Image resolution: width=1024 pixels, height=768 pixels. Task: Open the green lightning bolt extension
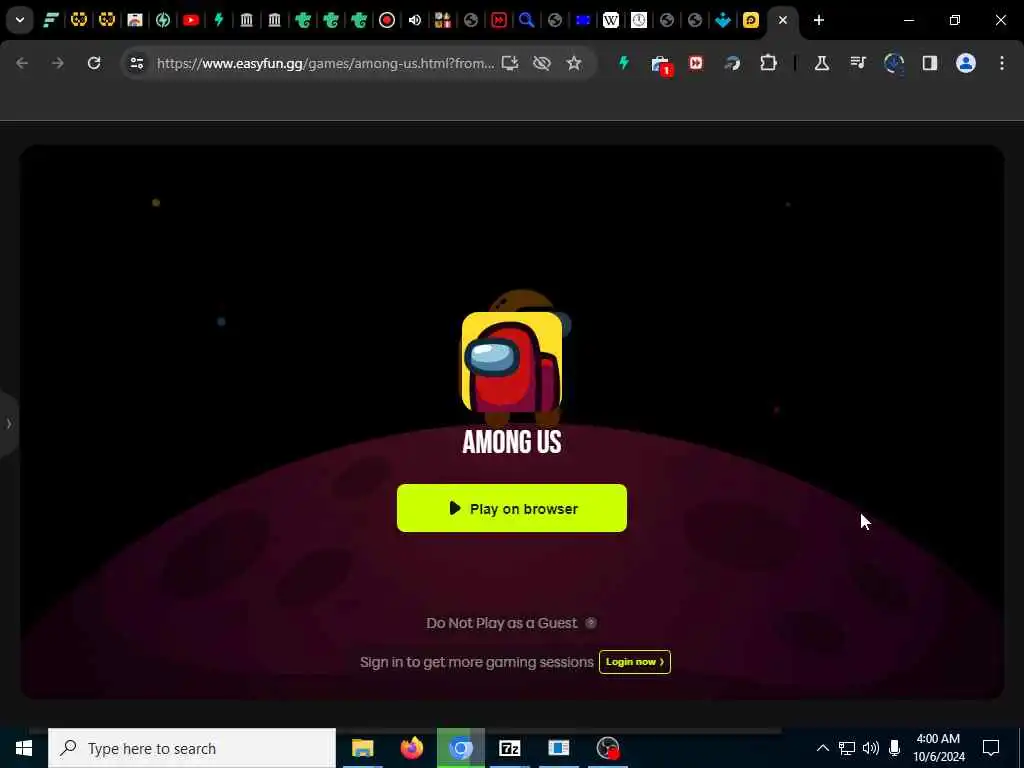coord(624,63)
